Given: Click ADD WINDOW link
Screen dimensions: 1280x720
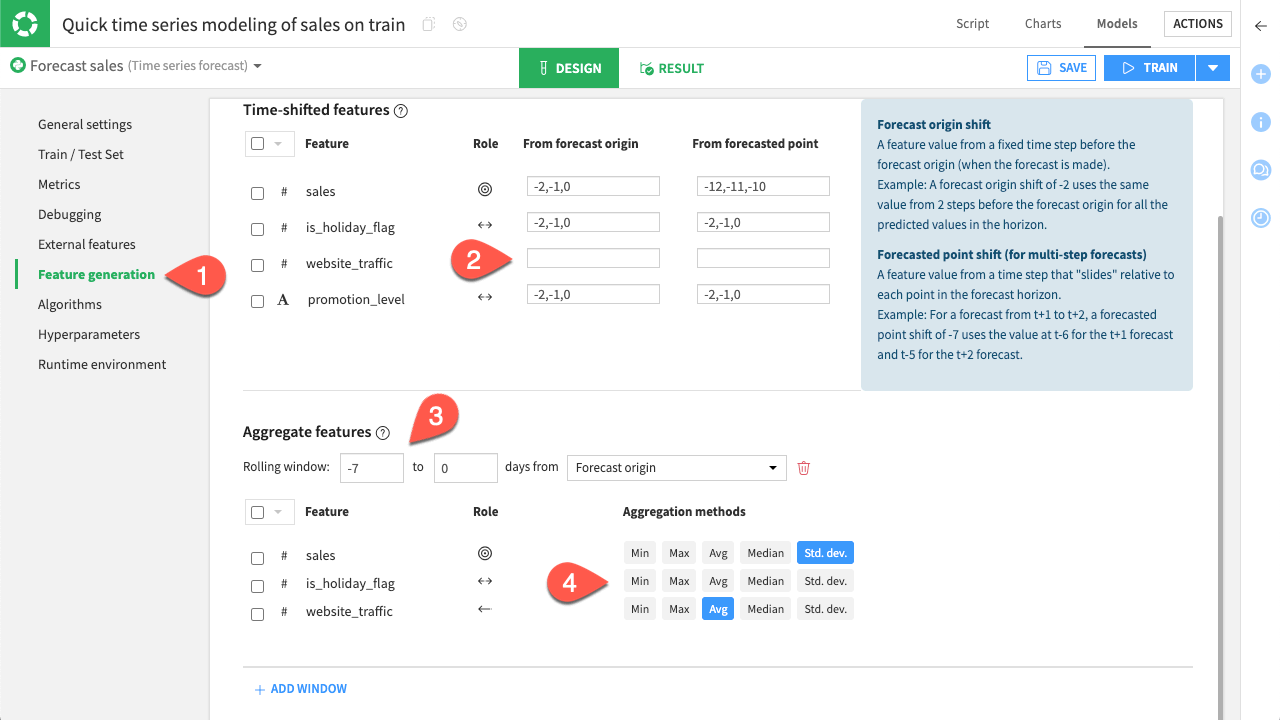Looking at the screenshot, I should (x=300, y=689).
